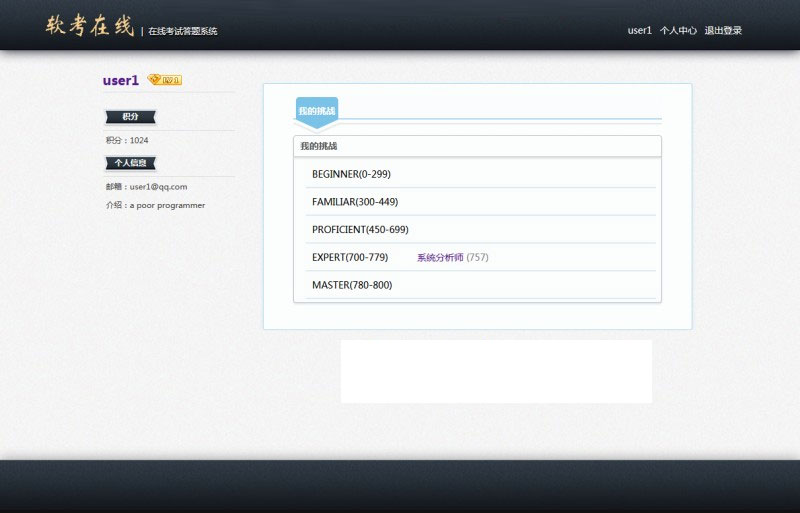Click user1 in the top navigation
The image size is (800, 513).
639,31
